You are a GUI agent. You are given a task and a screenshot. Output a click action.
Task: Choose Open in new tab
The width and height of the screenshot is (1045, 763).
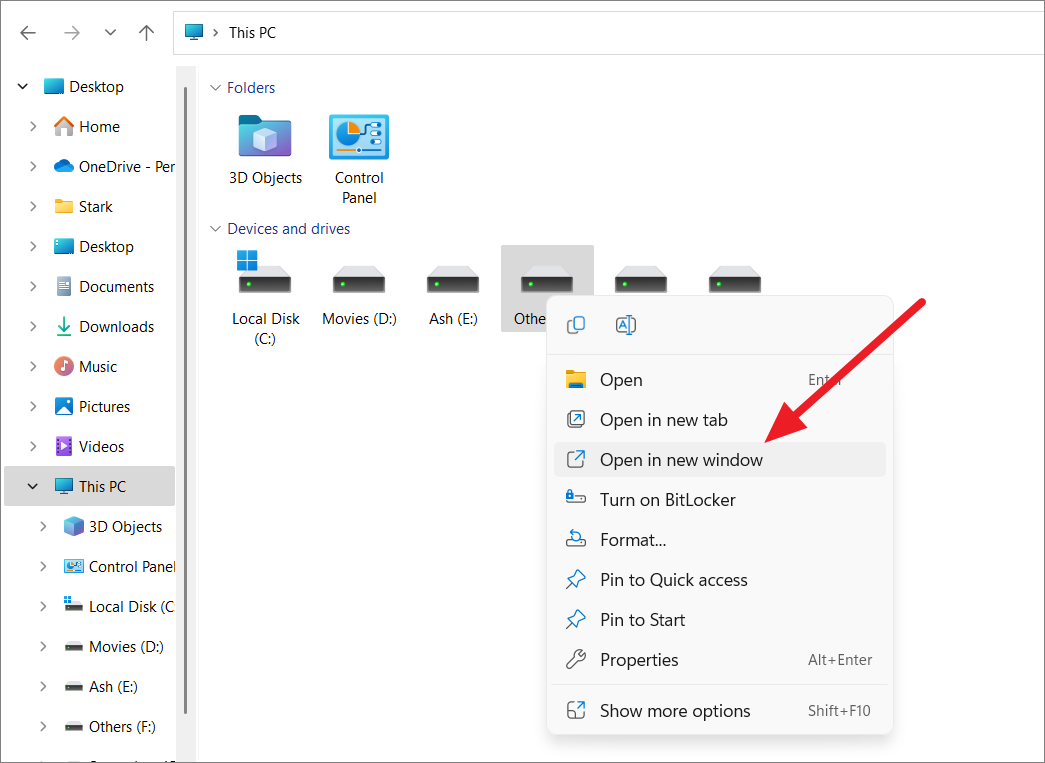pos(720,420)
